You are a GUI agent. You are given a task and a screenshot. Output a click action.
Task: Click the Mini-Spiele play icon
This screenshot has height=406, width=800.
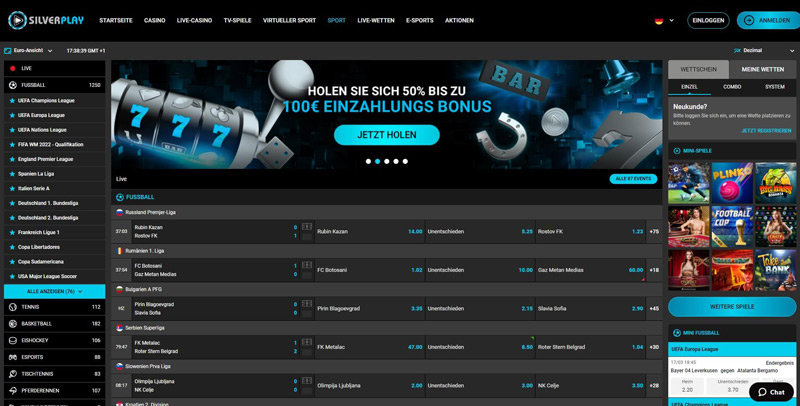(677, 151)
